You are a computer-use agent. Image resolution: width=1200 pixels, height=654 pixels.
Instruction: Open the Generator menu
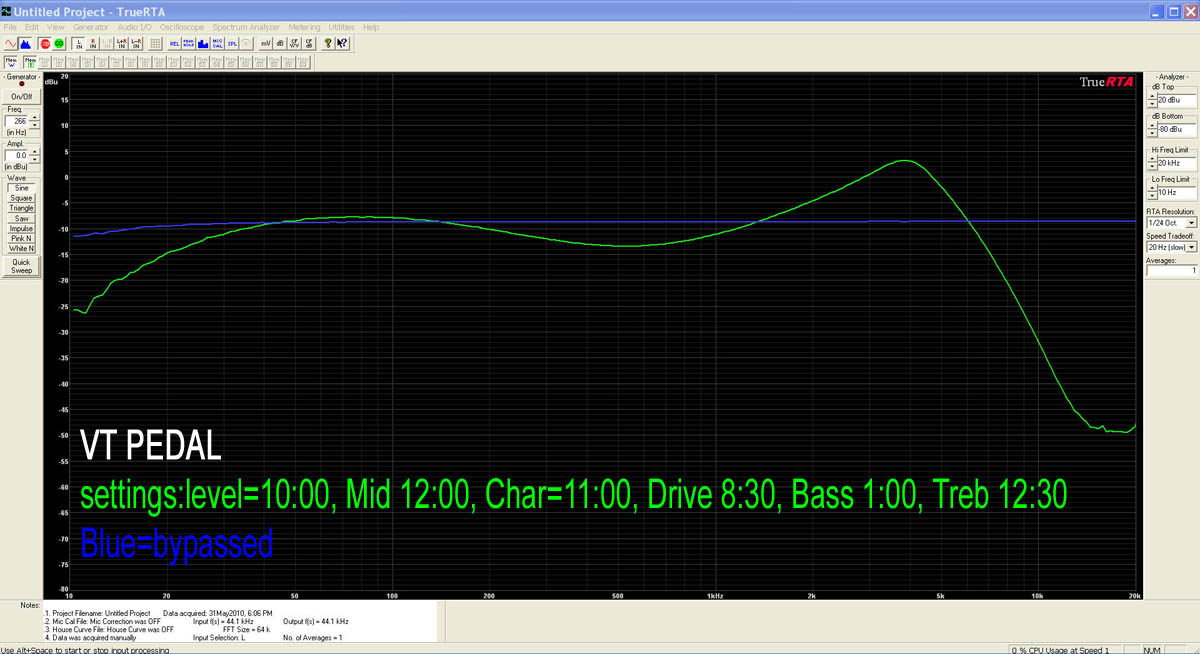[x=91, y=27]
